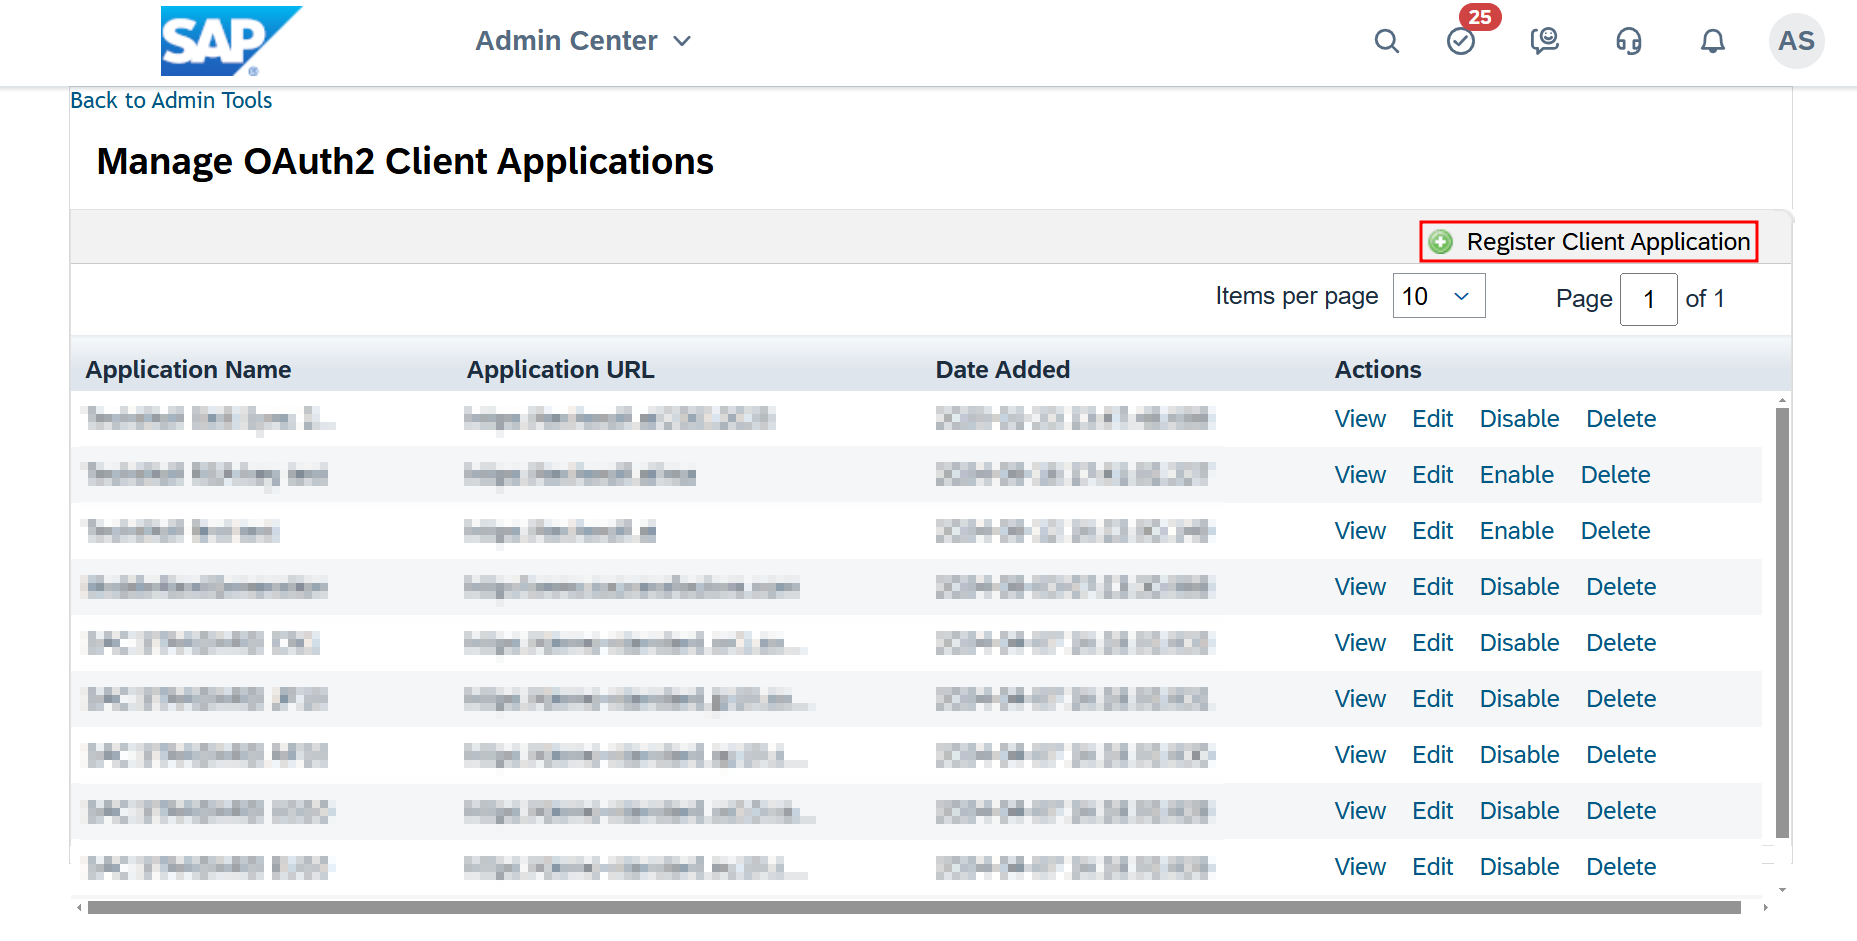This screenshot has width=1857, height=941.
Task: Open the AS user profile avatar
Action: [1796, 41]
